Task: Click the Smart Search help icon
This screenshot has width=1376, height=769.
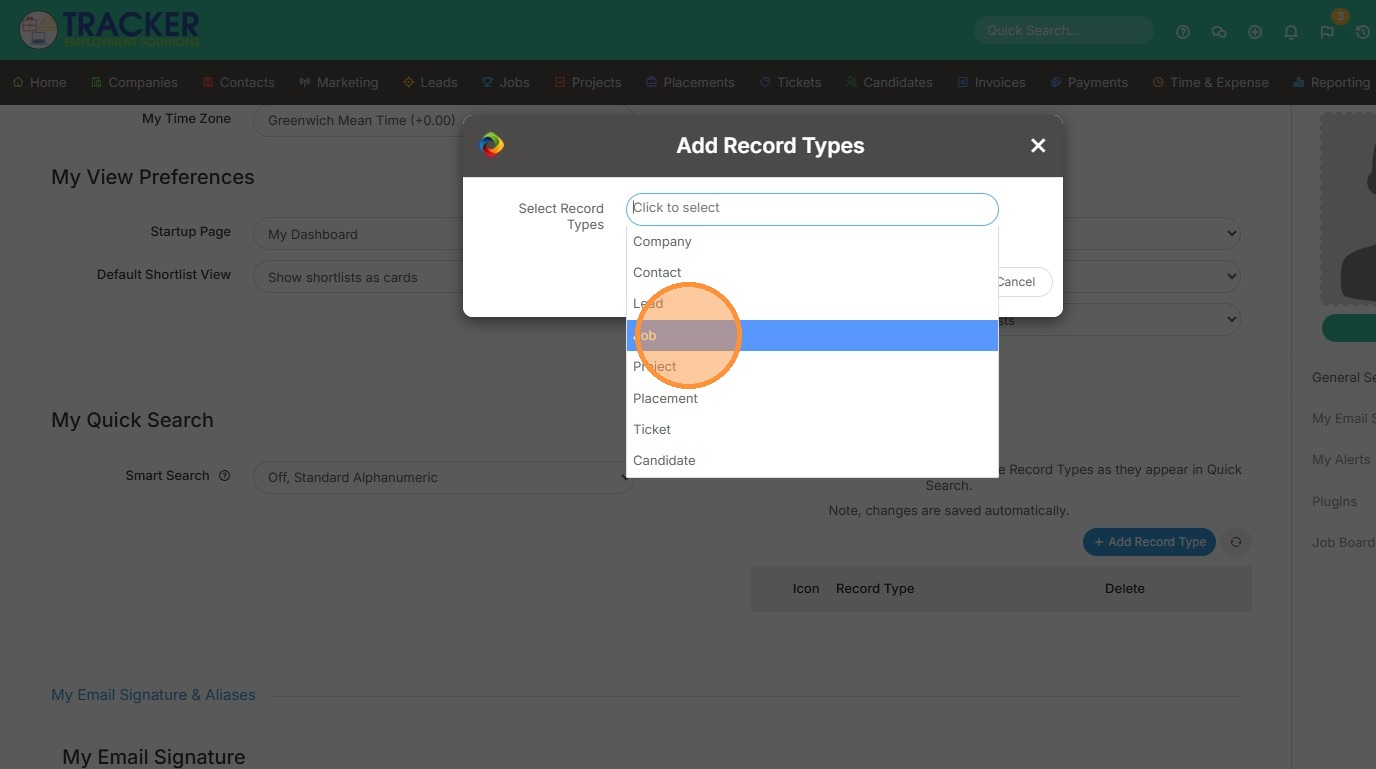Action: coord(224,476)
